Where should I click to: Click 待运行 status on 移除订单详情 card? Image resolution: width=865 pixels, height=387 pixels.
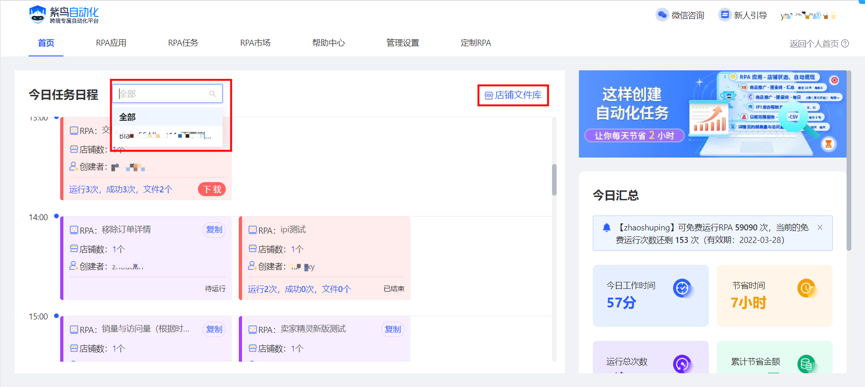[x=215, y=288]
